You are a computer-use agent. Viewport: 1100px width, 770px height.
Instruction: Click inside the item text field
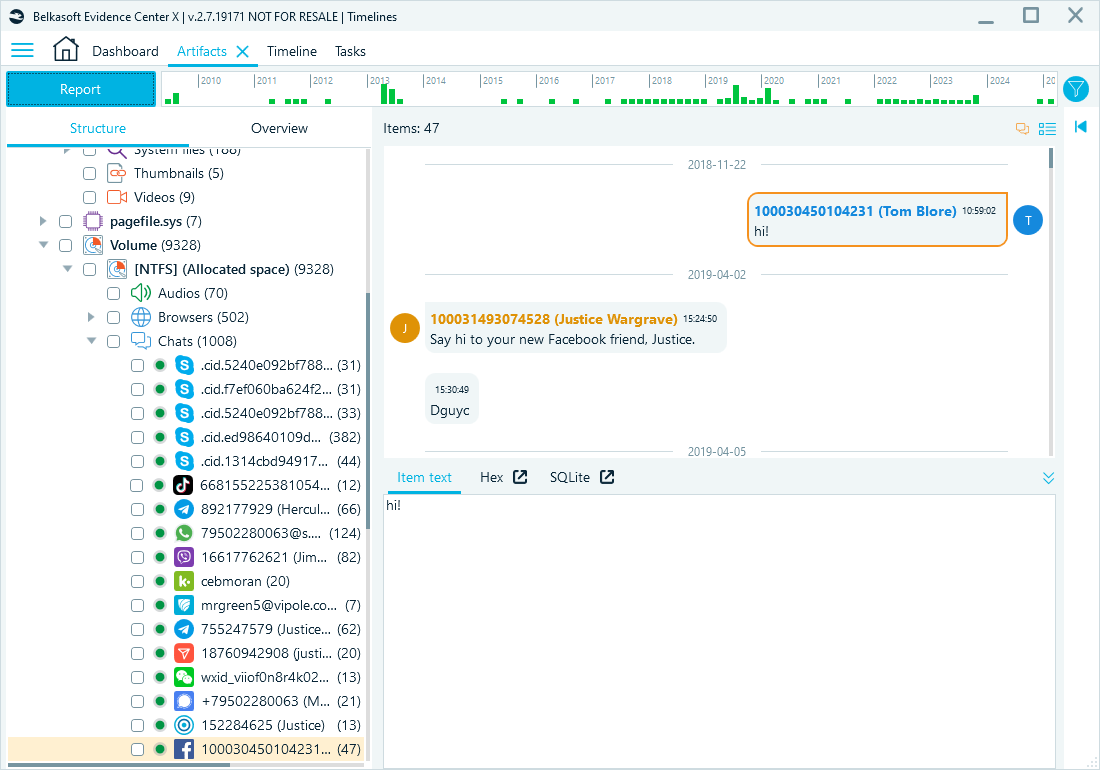click(x=719, y=631)
